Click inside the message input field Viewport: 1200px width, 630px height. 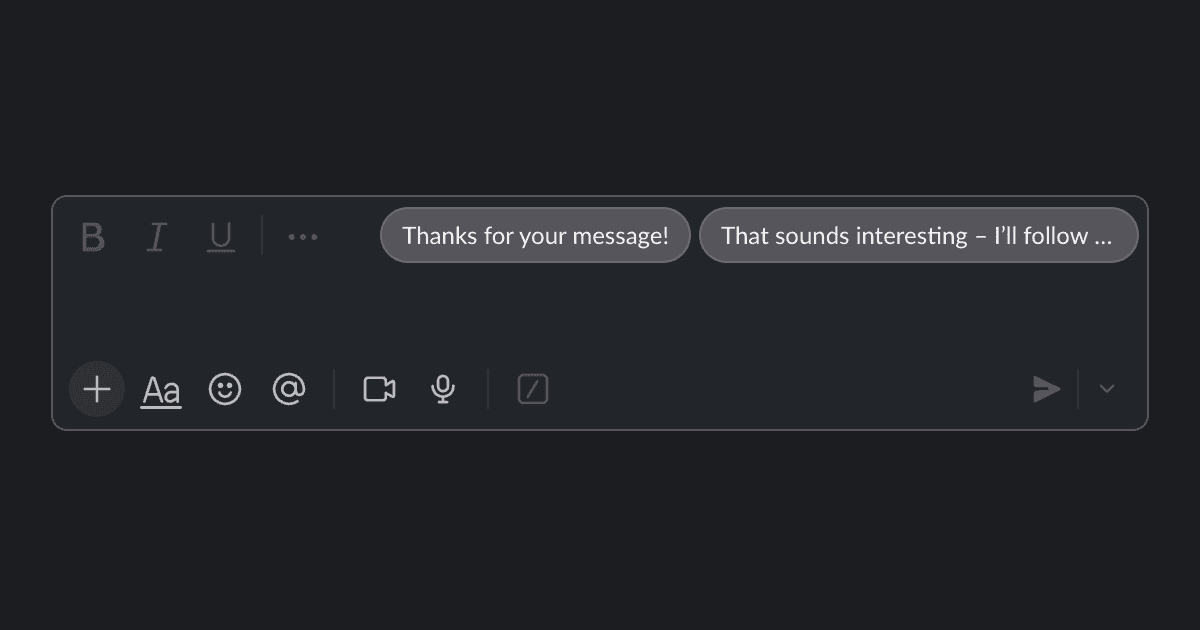pos(600,310)
